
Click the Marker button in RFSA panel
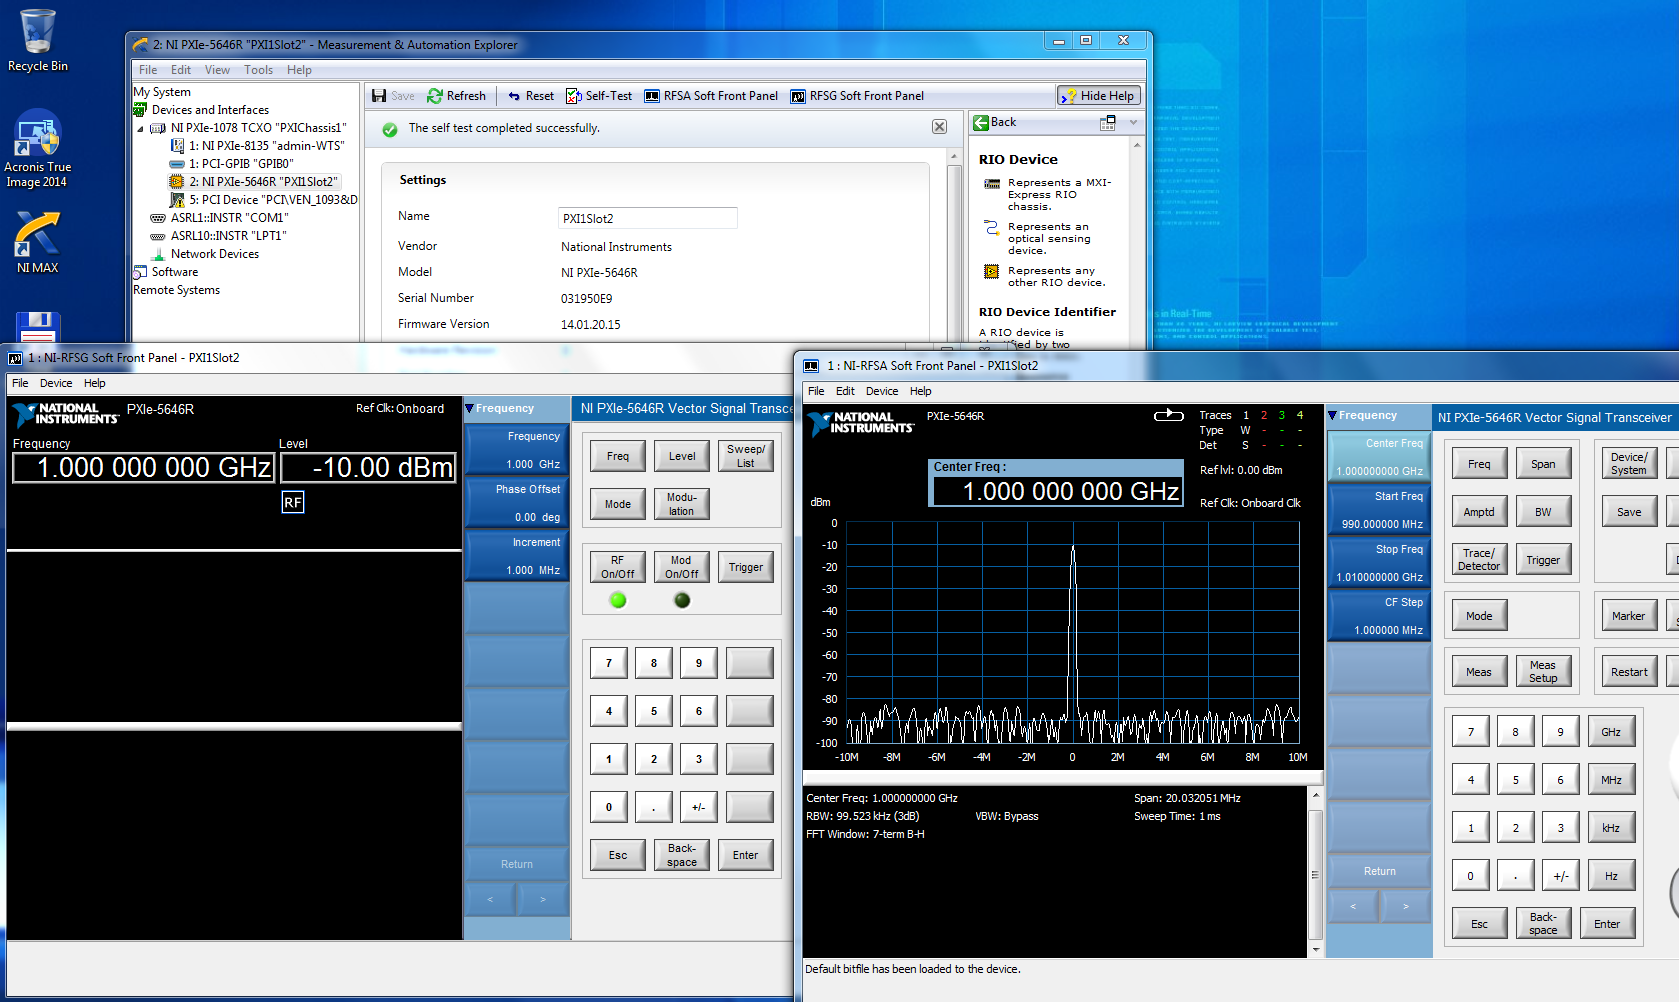pyautogui.click(x=1628, y=616)
